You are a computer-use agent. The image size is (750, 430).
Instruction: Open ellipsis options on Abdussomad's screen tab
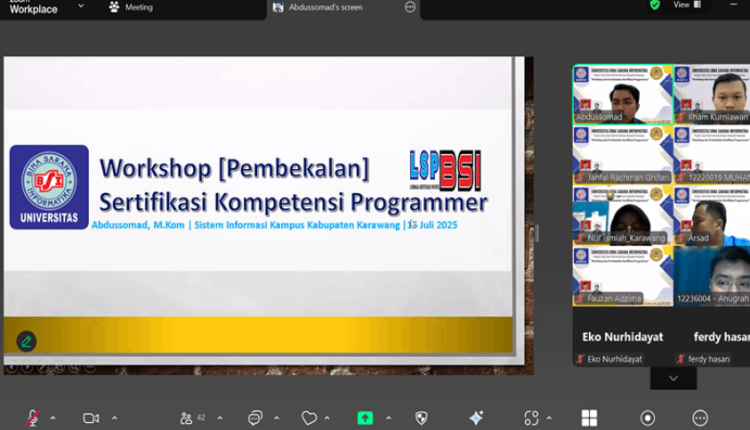(x=410, y=7)
